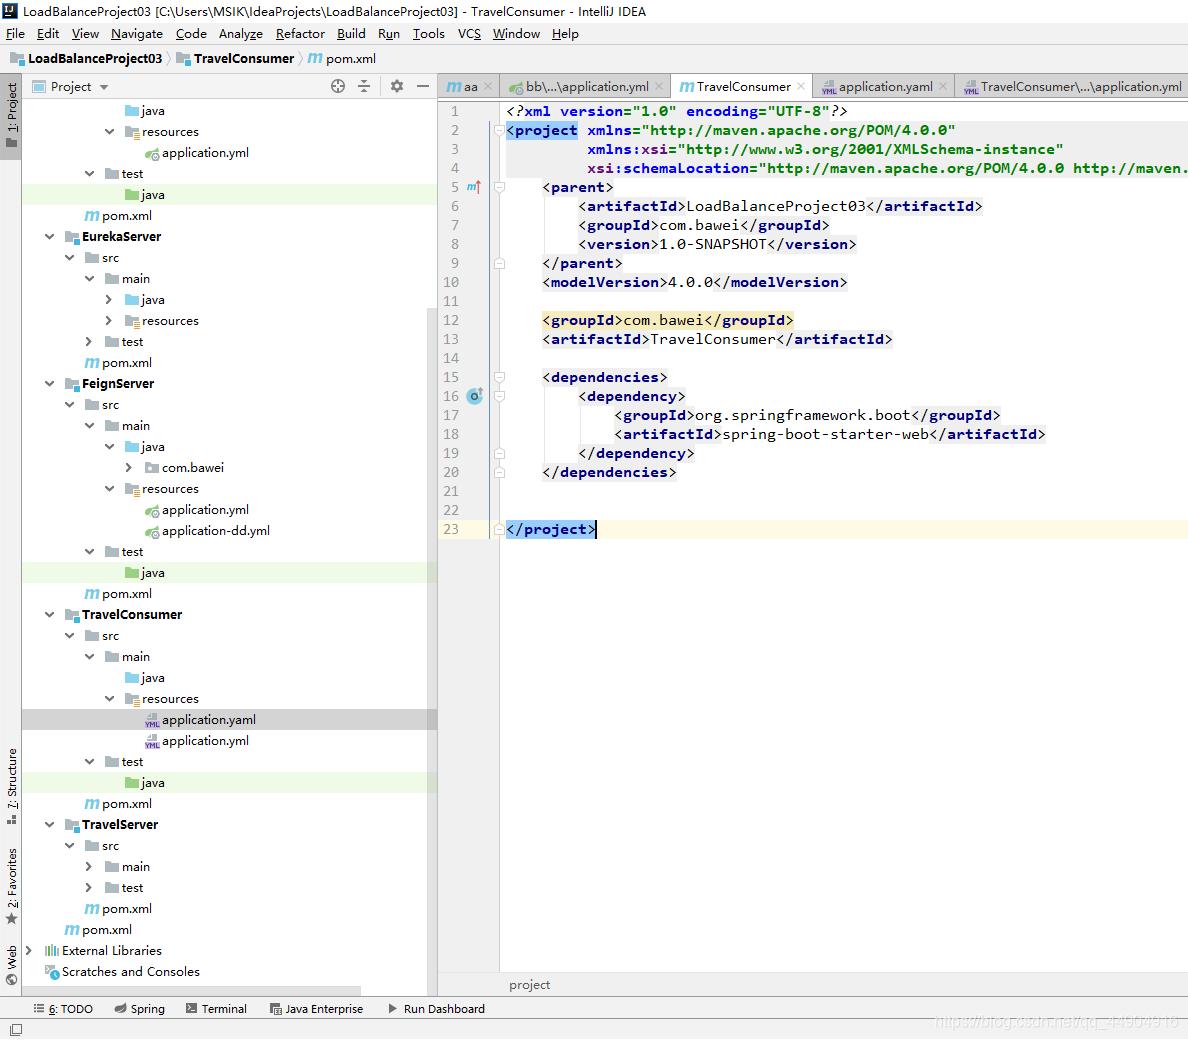This screenshot has height=1040, width=1188.
Task: Collapse the TravelServer module node
Action: point(49,824)
